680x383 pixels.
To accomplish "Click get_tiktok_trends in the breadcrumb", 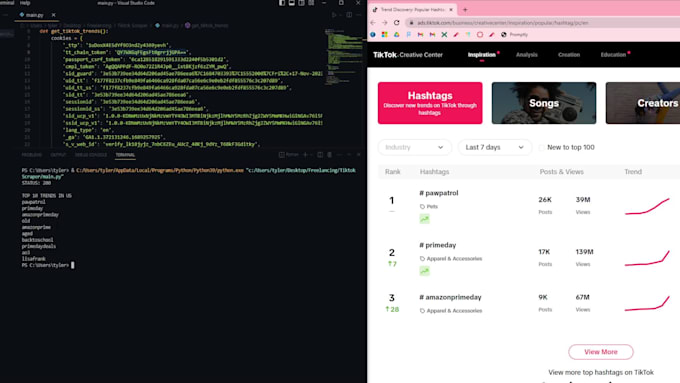I will pos(207,26).
